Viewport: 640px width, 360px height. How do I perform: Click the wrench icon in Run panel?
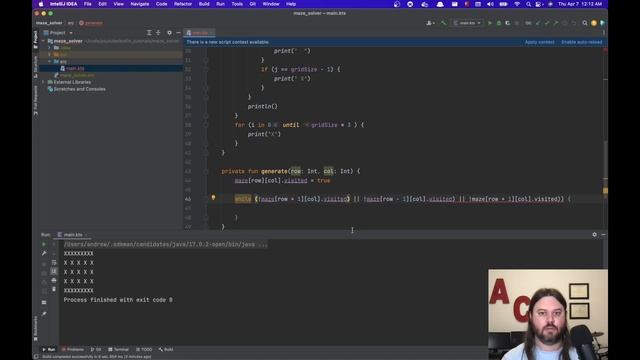(44, 253)
